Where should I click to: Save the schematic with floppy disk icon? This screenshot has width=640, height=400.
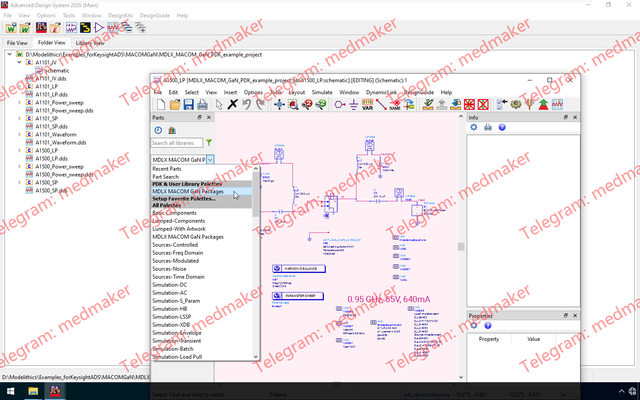(x=188, y=104)
